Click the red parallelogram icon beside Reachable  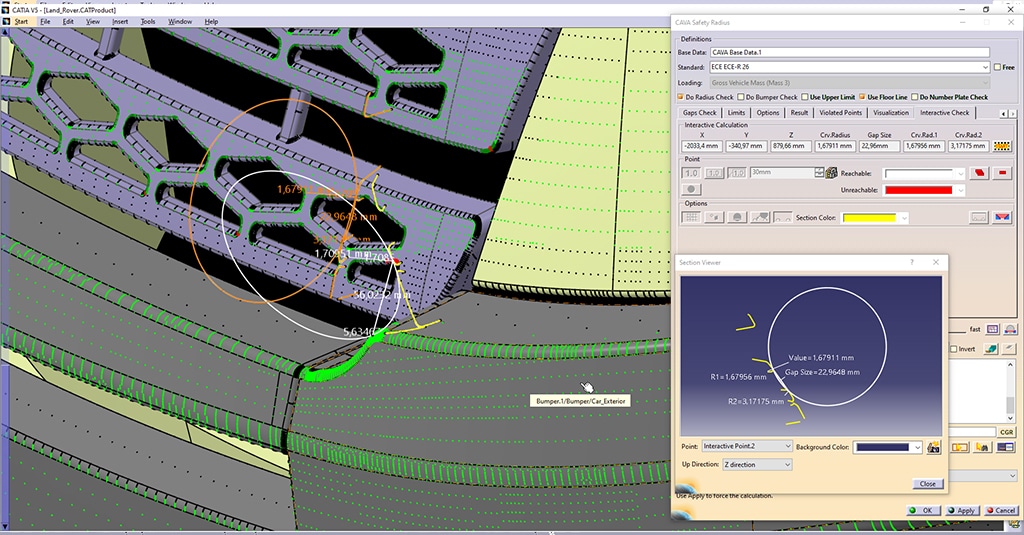click(978, 173)
